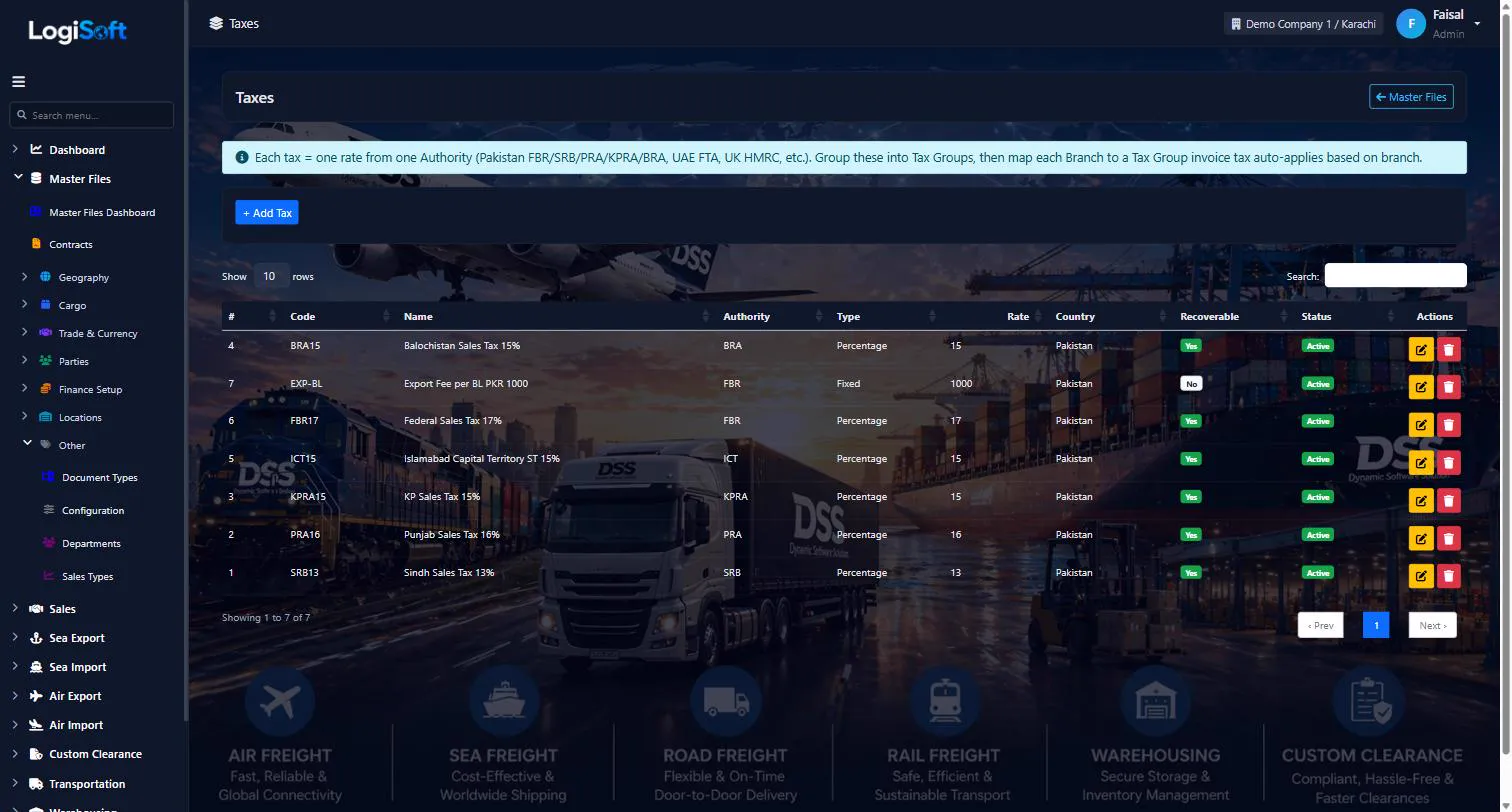Collapse the Other submenu
This screenshot has height=812, width=1512.
27,444
